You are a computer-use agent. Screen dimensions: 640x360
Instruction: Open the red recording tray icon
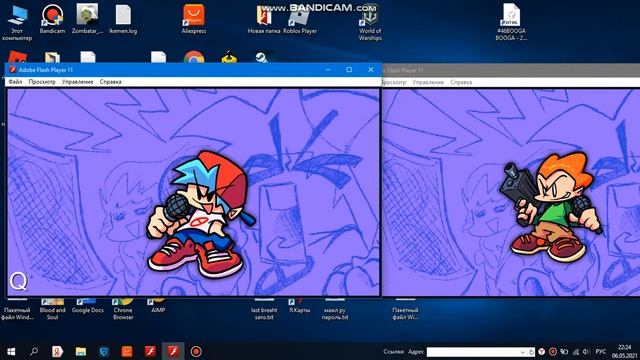point(553,351)
